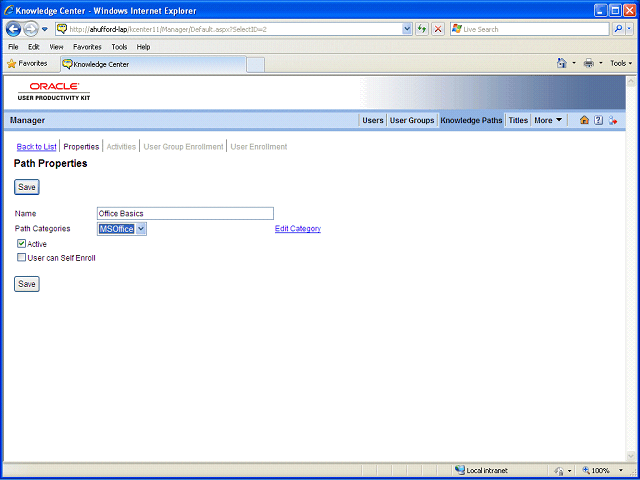Click the Internet Explorer title bar icon
This screenshot has width=640, height=480.
point(8,10)
